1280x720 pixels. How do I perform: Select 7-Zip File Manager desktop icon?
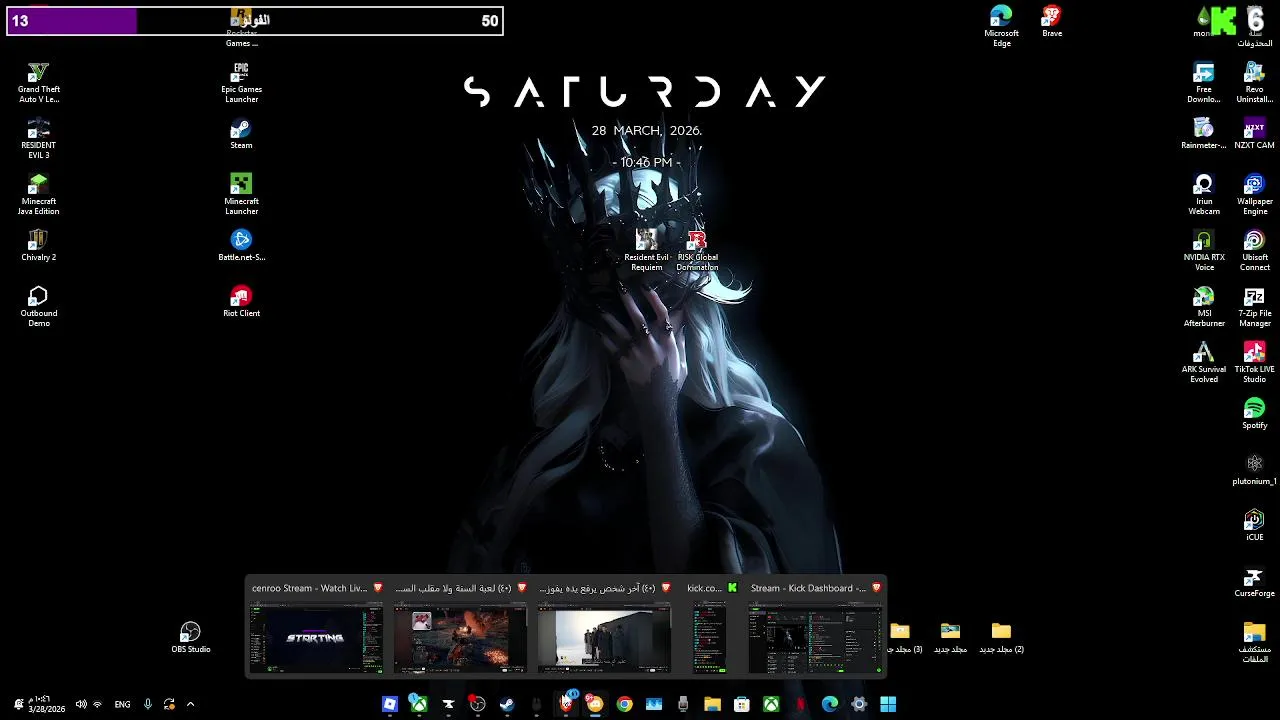click(1254, 307)
